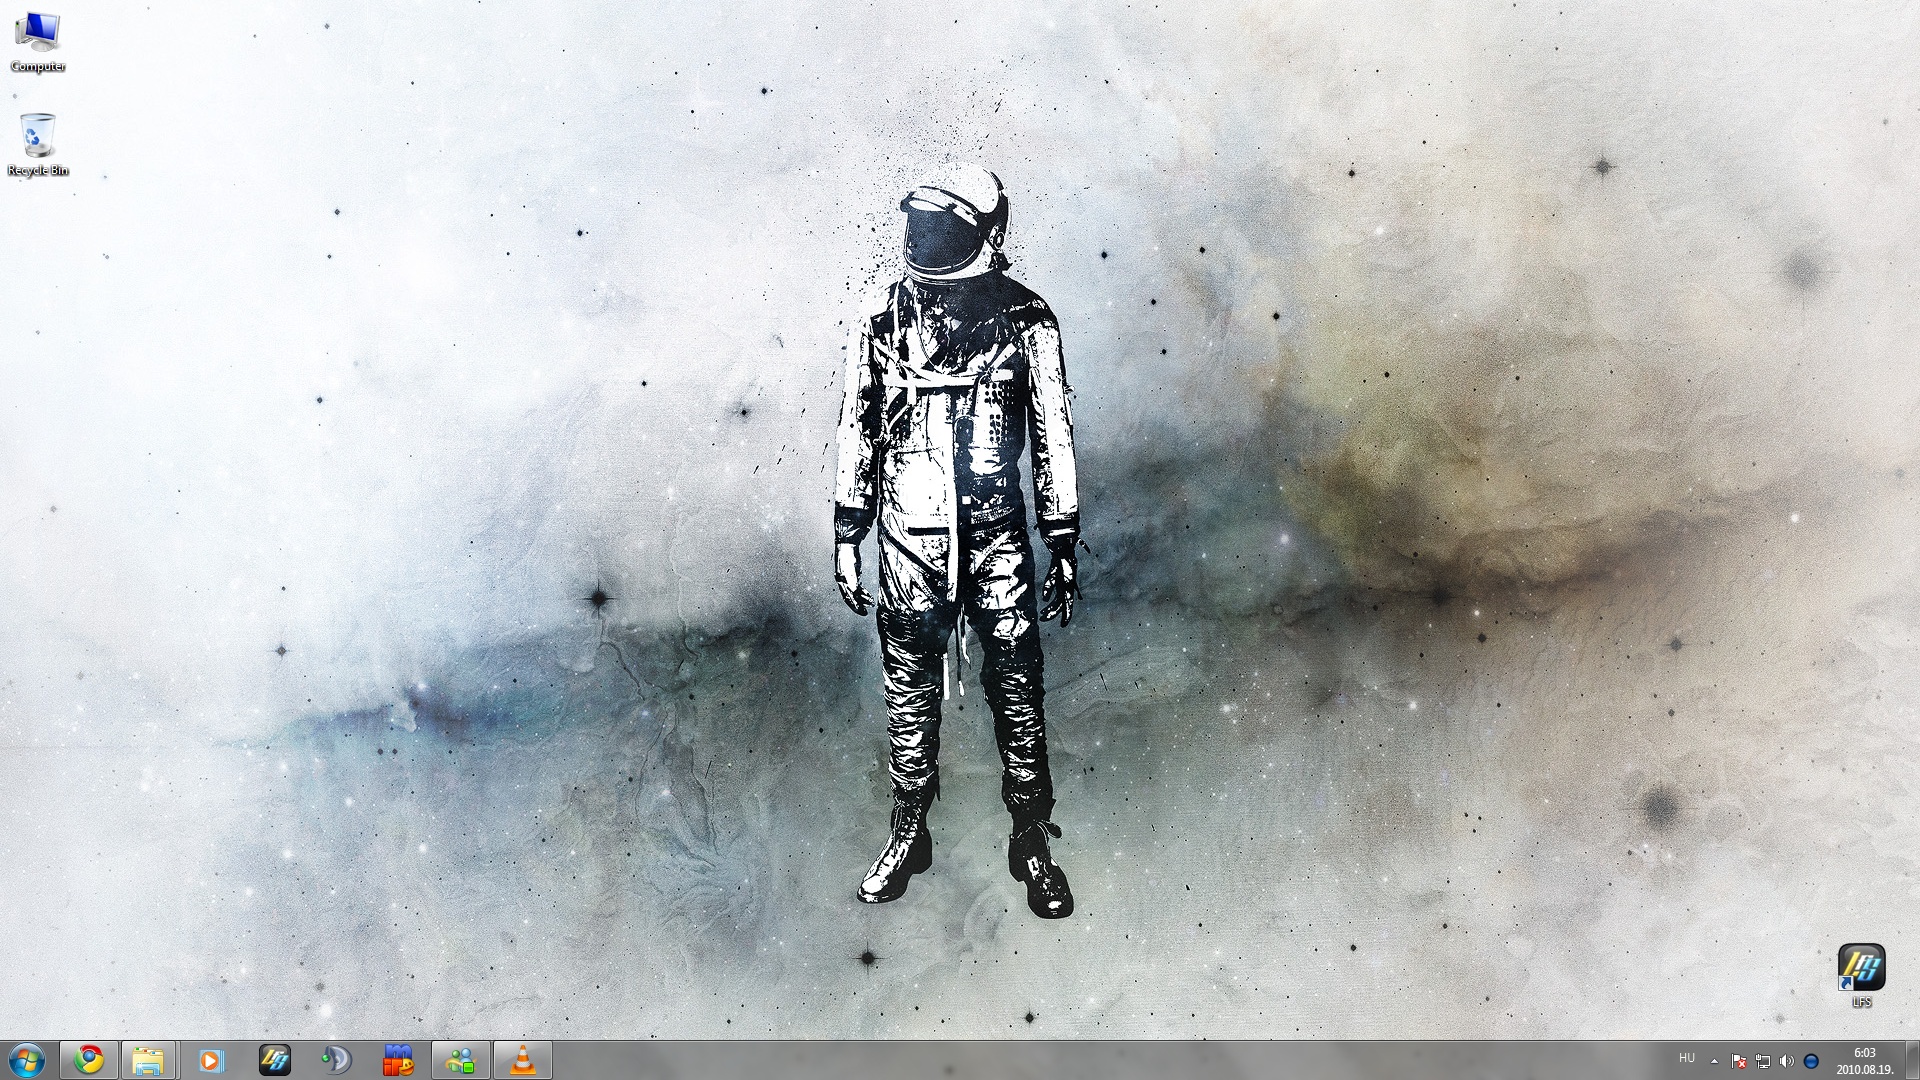Click the blue sphere tray icon

click(1811, 1061)
